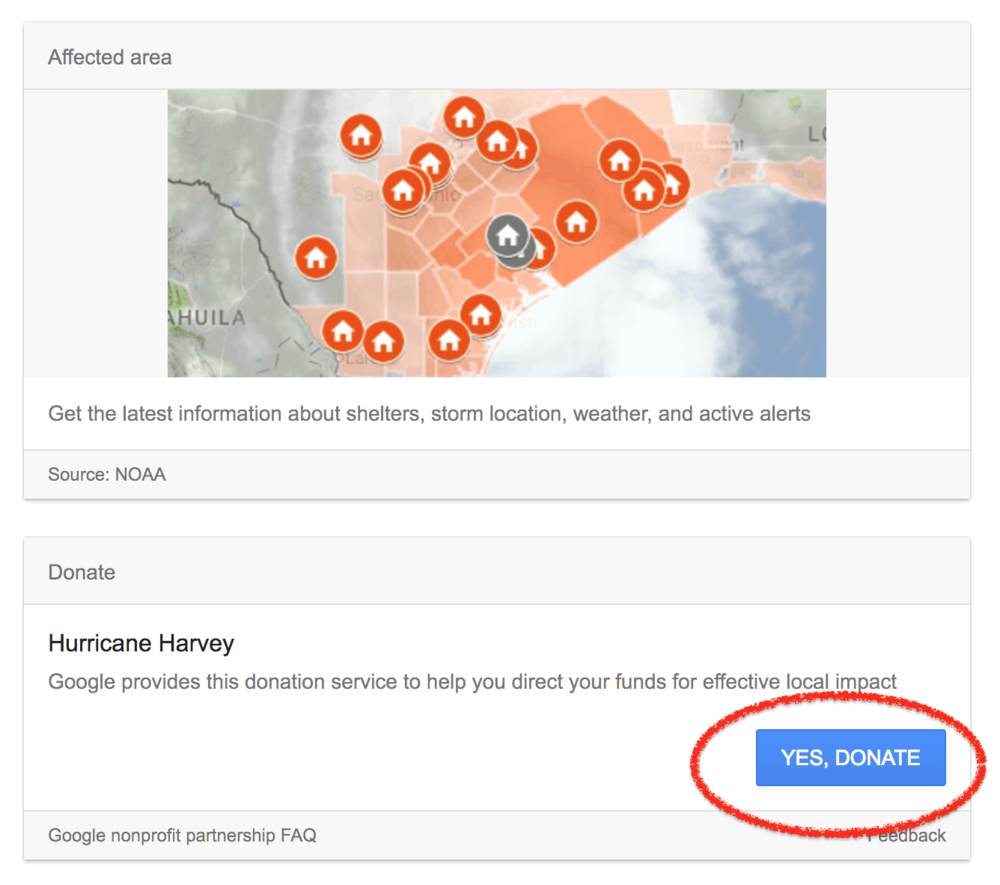The image size is (1000, 885).
Task: Click the upper shelter marker near Corpus Christi
Action: pos(481,314)
